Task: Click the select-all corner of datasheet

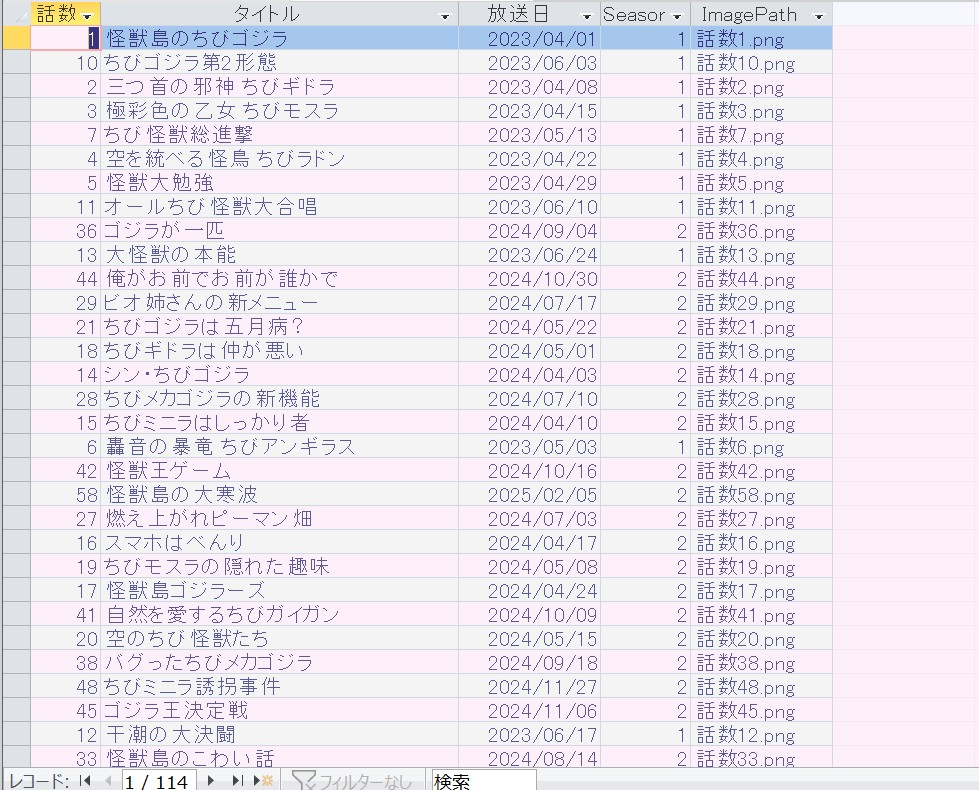Action: click(16, 14)
